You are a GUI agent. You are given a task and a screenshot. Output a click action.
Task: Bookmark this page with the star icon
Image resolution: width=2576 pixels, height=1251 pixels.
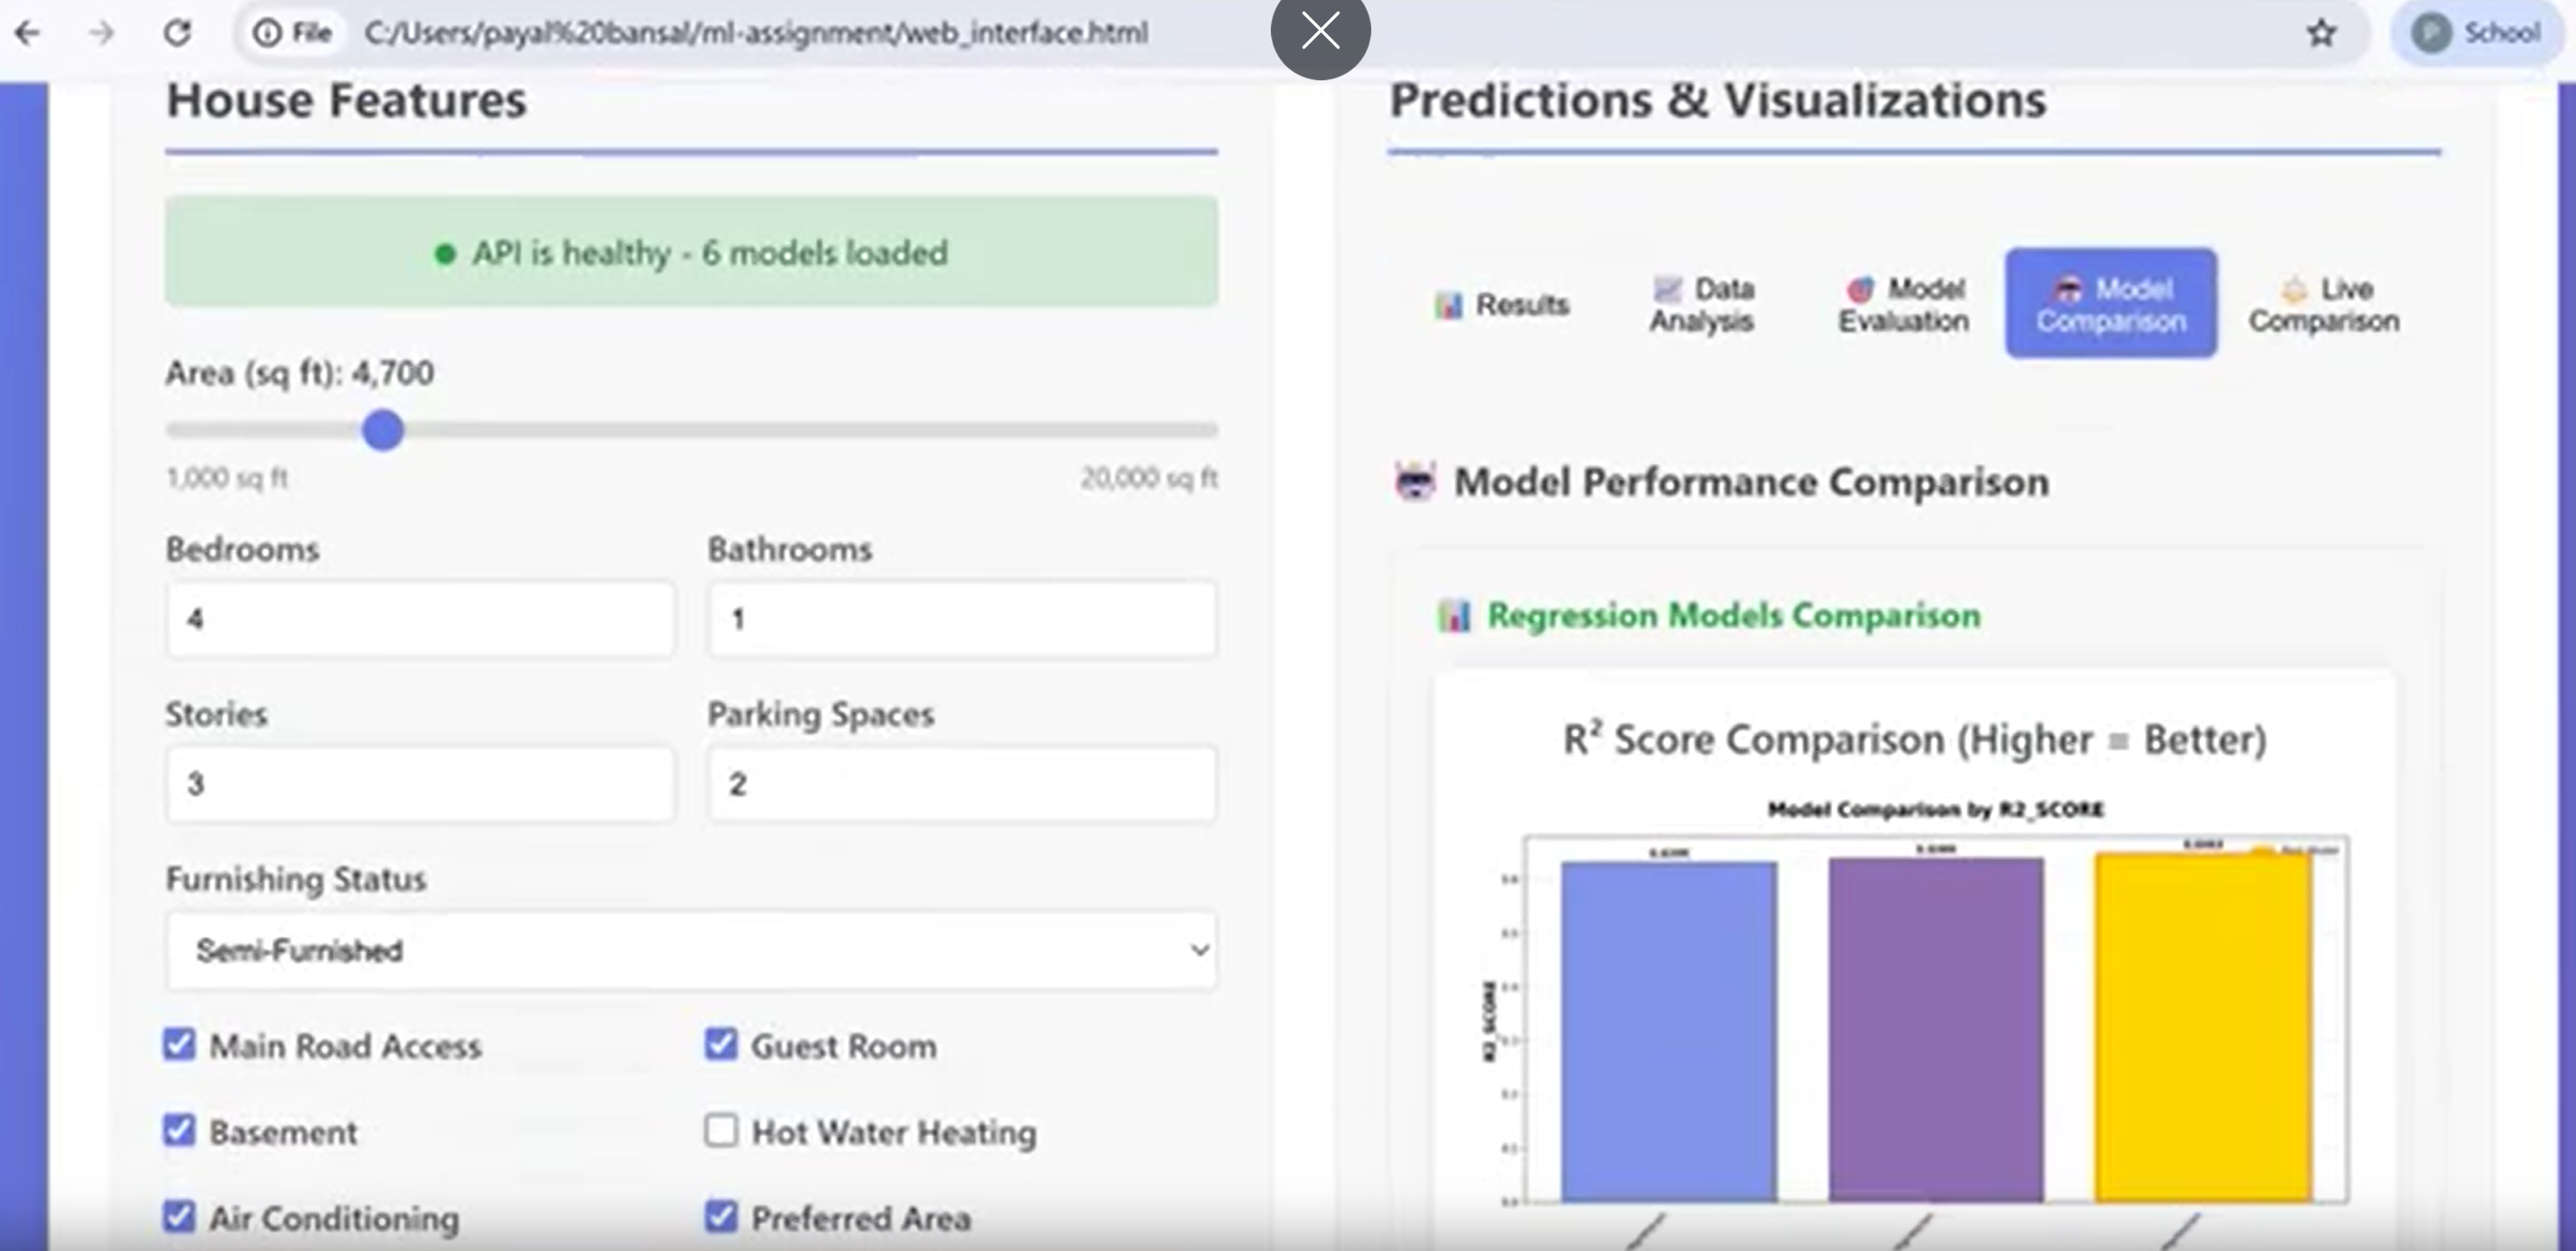tap(2321, 34)
